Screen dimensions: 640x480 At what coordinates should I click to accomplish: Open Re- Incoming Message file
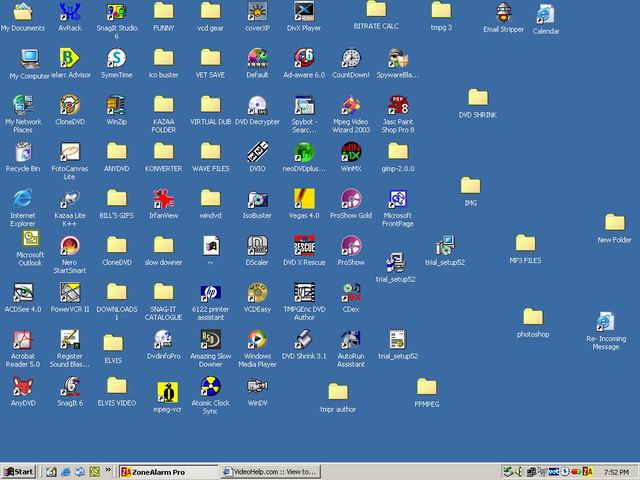[x=606, y=322]
